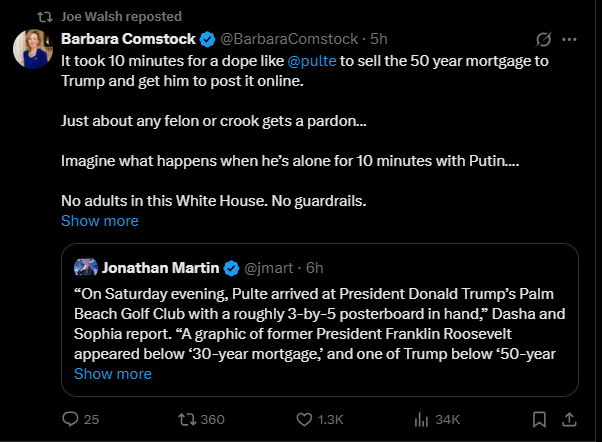Image resolution: width=602 pixels, height=442 pixels.
Task: Click Barbara Comstock's blue verified badge
Action: pos(207,40)
